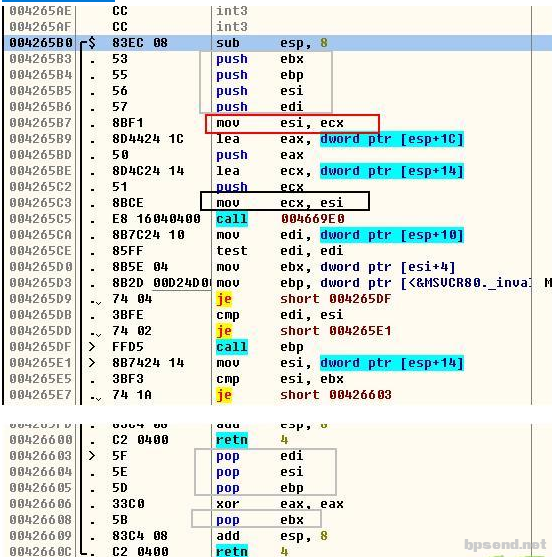The height and width of the screenshot is (557, 552).
Task: Select the address 00426606
Action: pos(41,504)
